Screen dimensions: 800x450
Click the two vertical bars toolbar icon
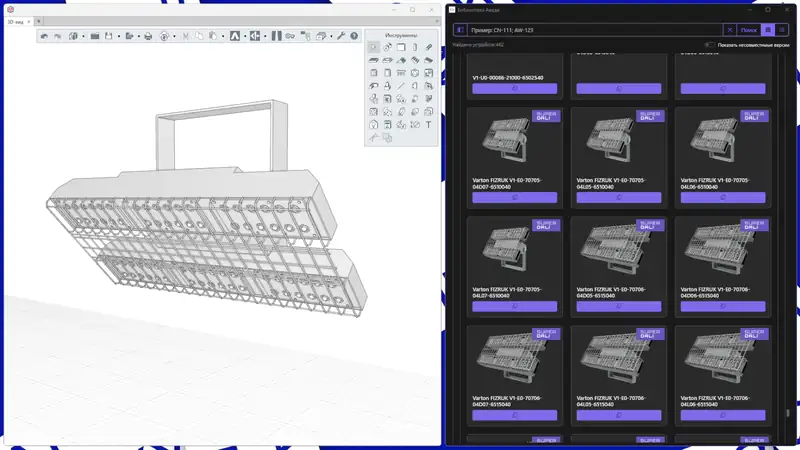coord(277,36)
